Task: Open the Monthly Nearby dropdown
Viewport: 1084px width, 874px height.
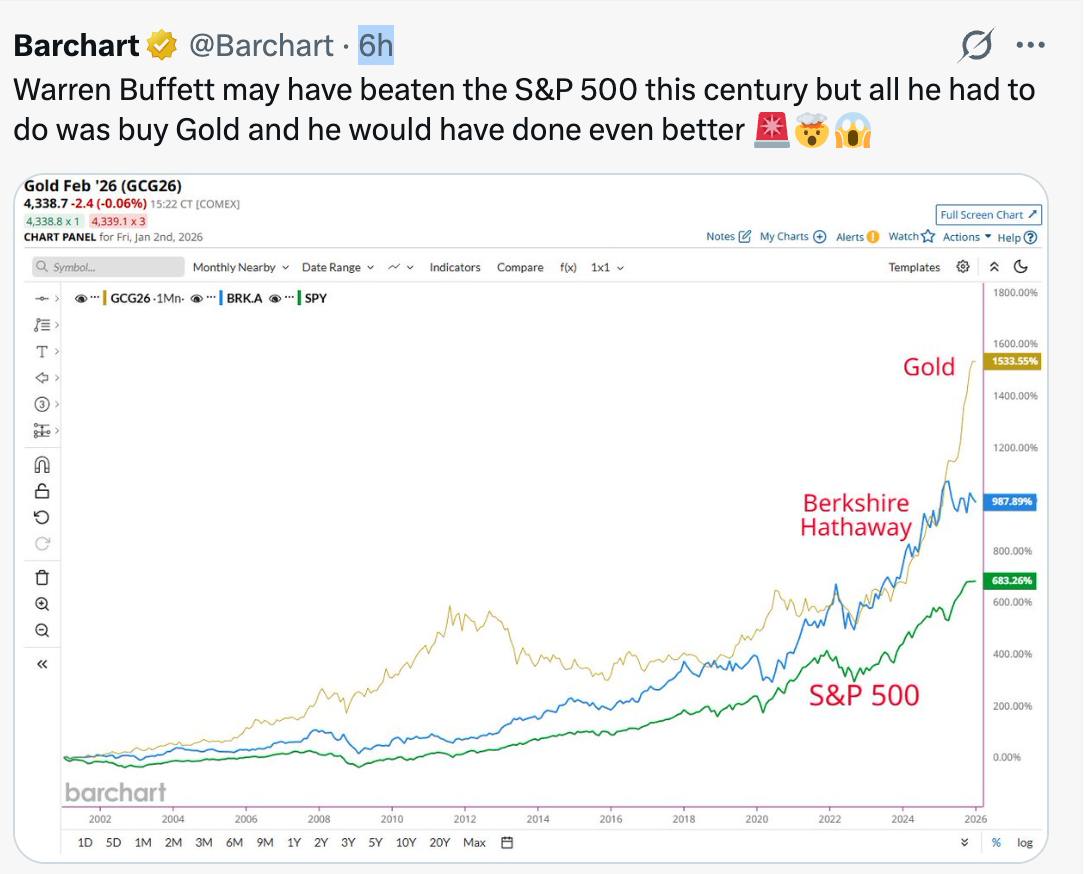Action: tap(240, 267)
